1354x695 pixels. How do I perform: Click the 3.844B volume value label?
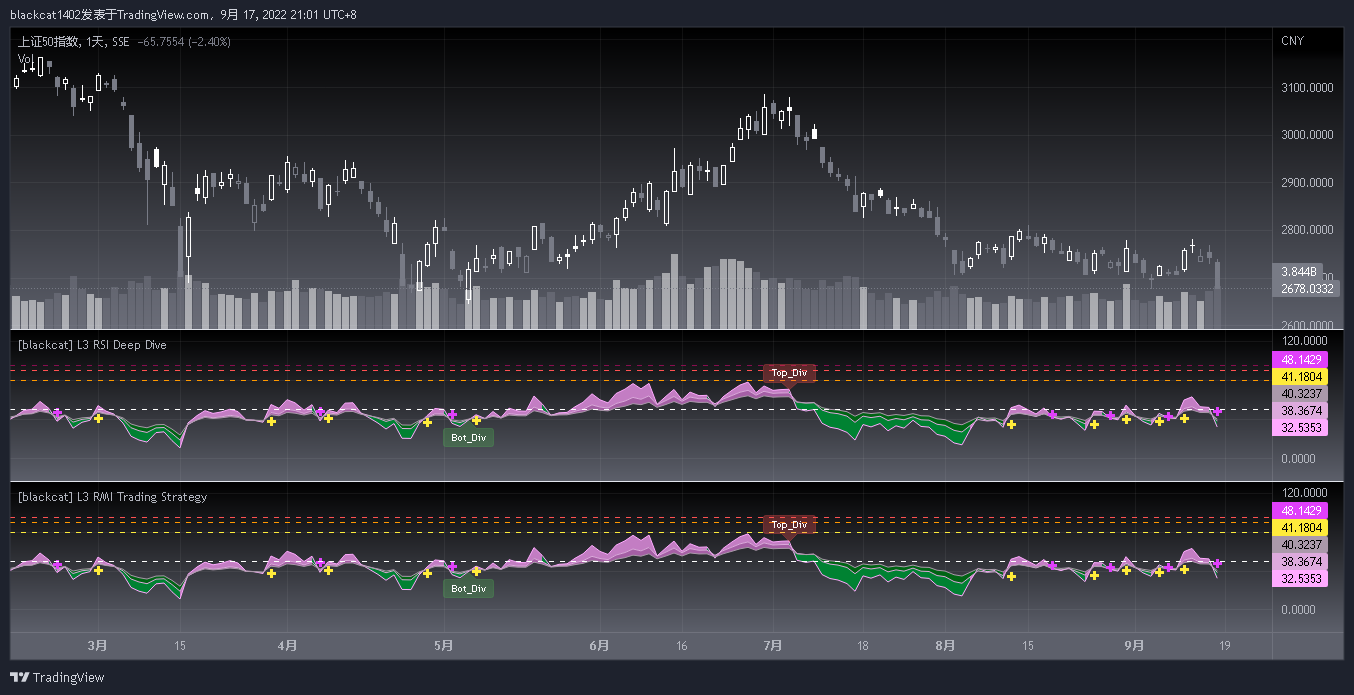[x=1298, y=272]
